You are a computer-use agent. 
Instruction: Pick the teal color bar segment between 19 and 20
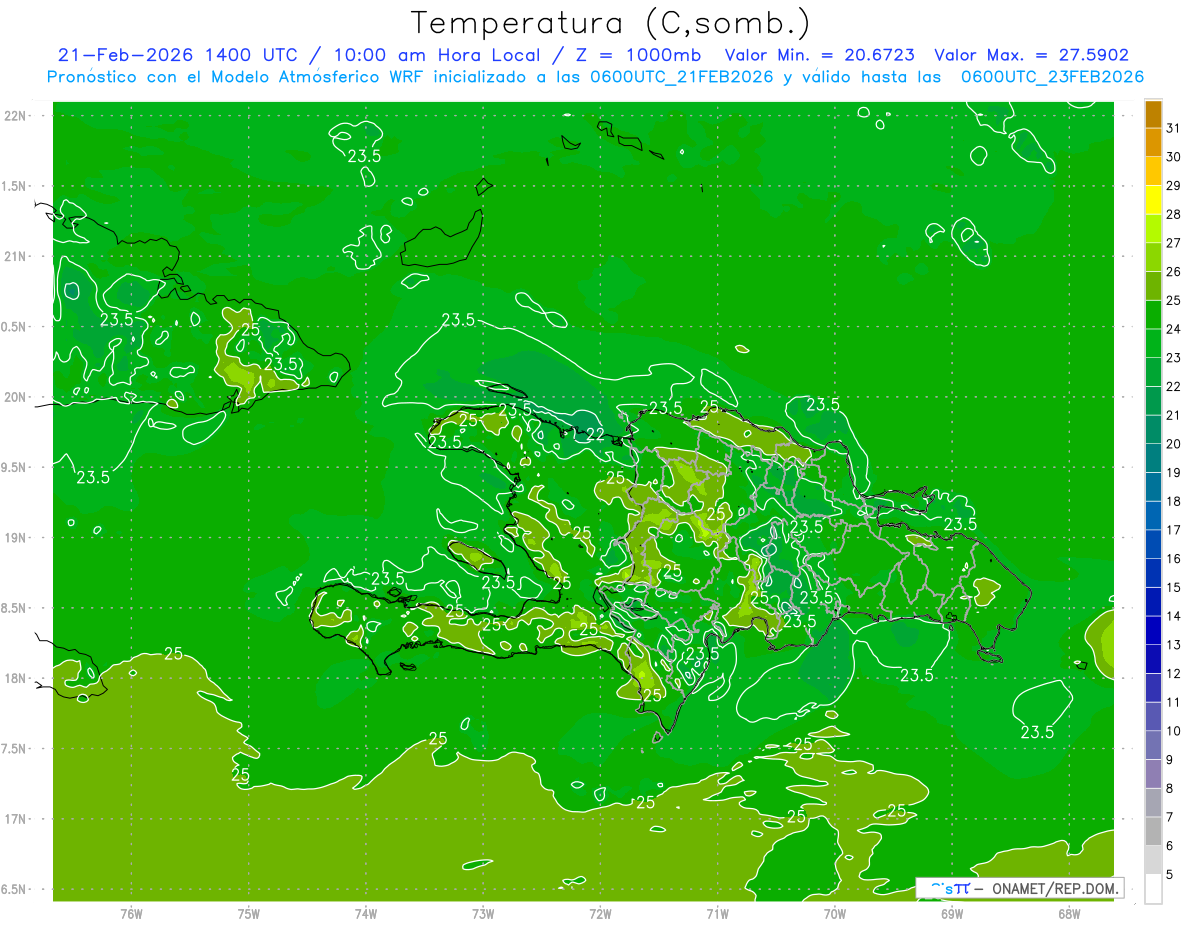pos(1153,458)
